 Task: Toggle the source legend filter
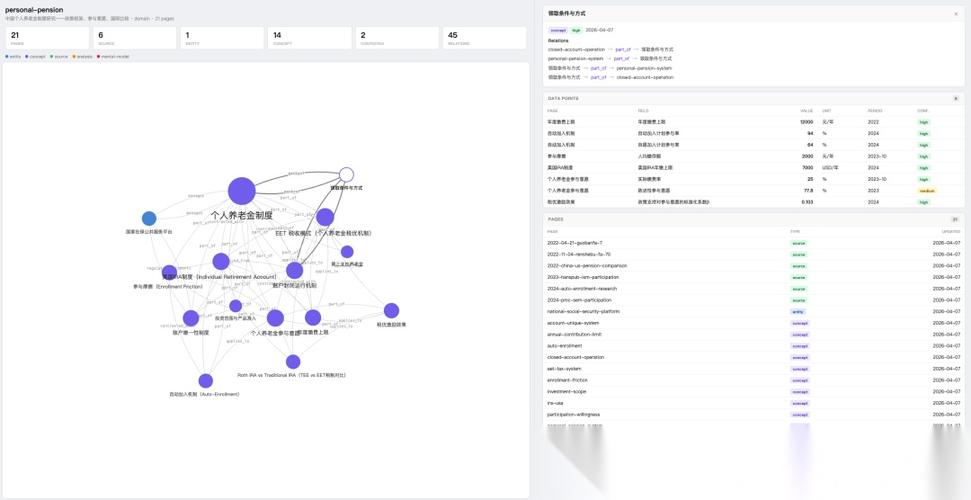[x=59, y=56]
